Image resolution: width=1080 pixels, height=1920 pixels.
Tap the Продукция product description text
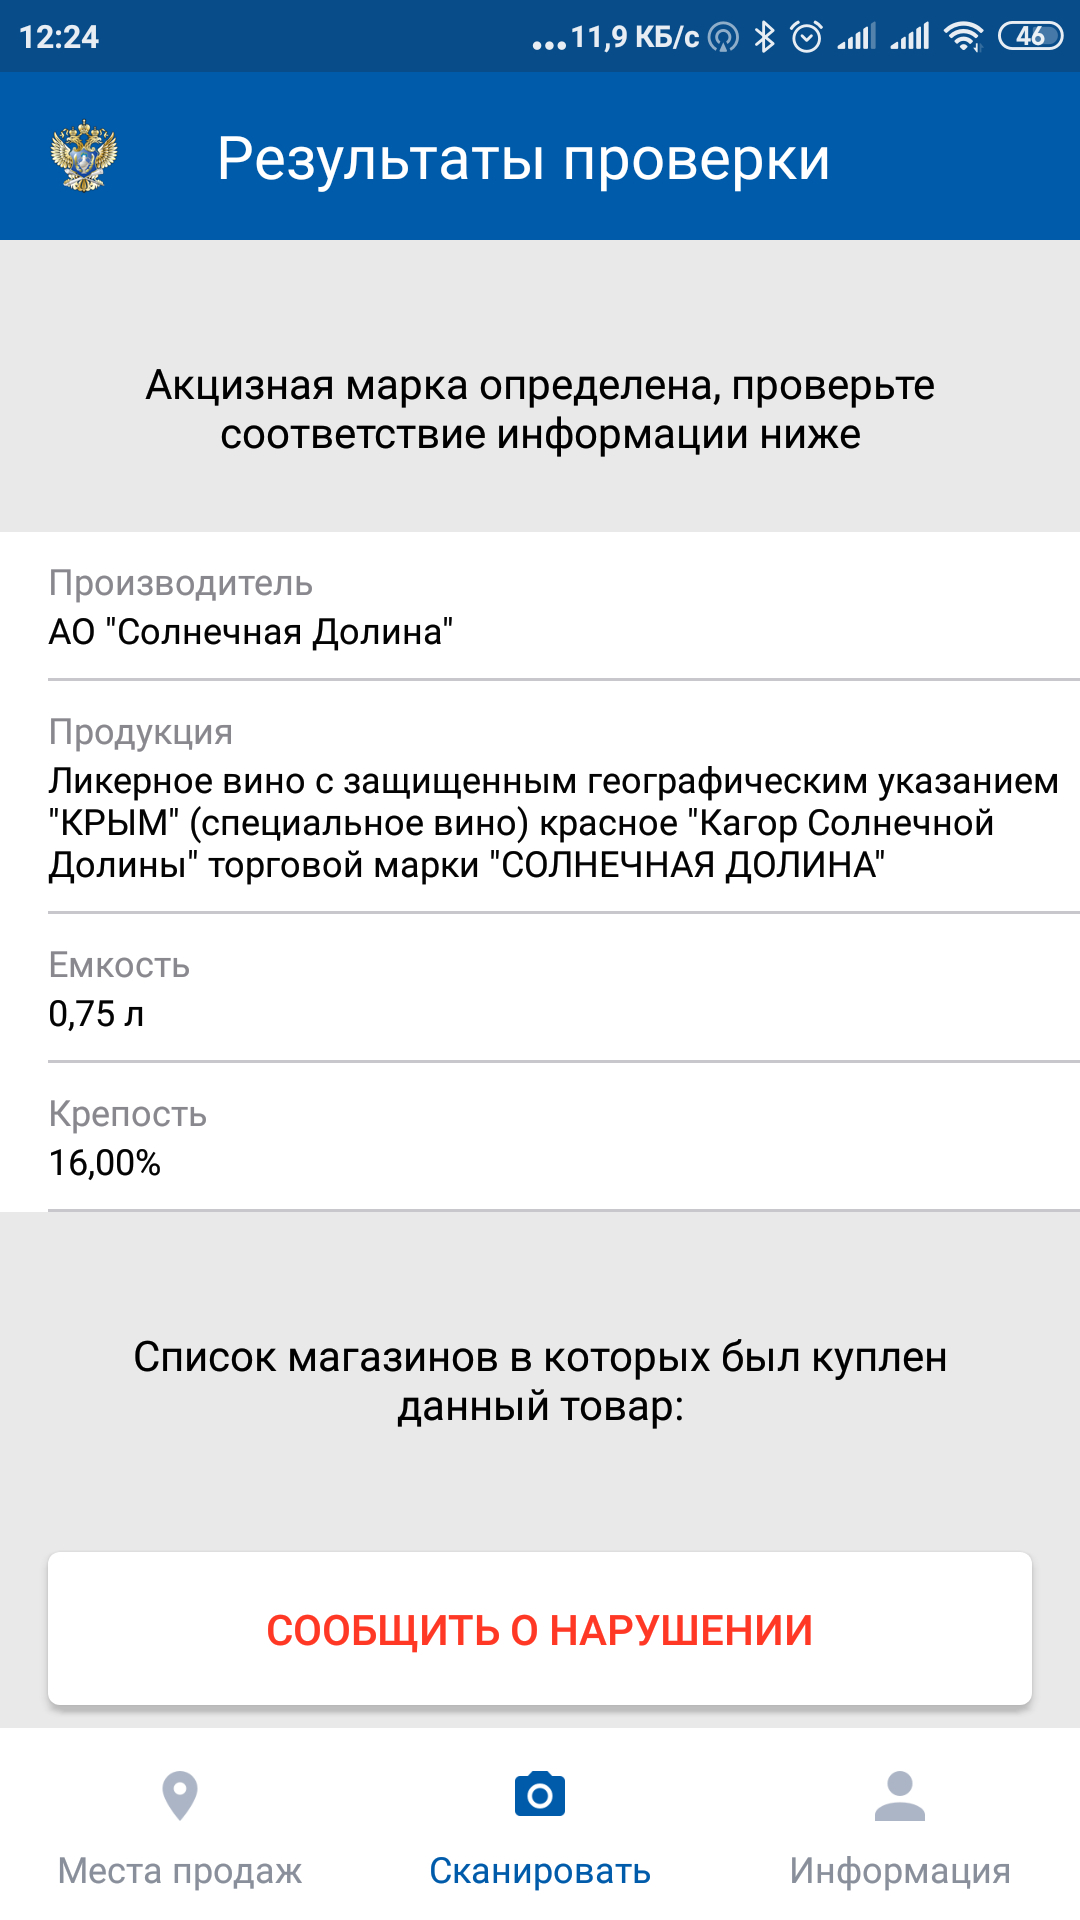pyautogui.click(x=540, y=822)
